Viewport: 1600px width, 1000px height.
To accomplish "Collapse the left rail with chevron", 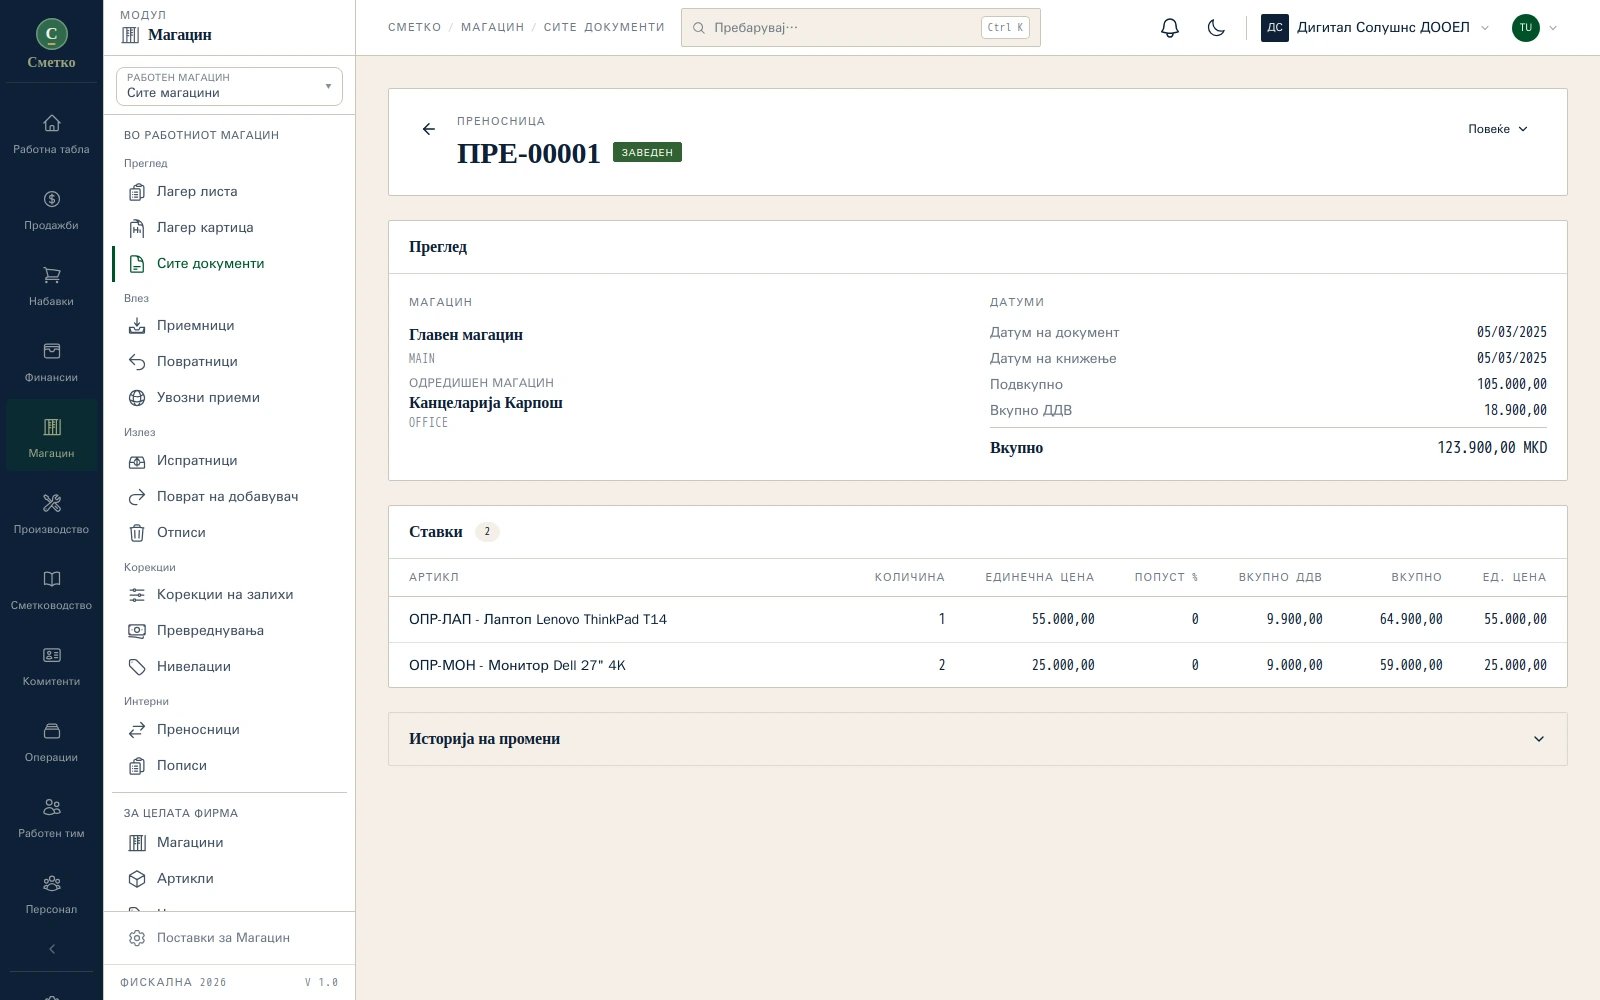I will point(52,949).
